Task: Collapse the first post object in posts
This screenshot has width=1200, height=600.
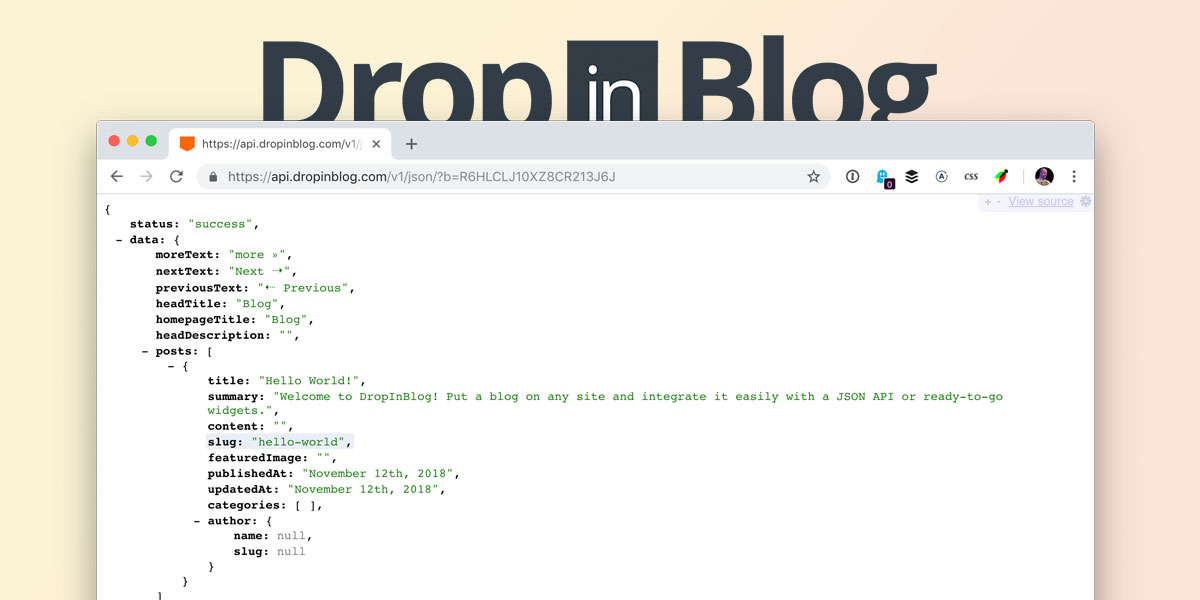Action: (172, 367)
